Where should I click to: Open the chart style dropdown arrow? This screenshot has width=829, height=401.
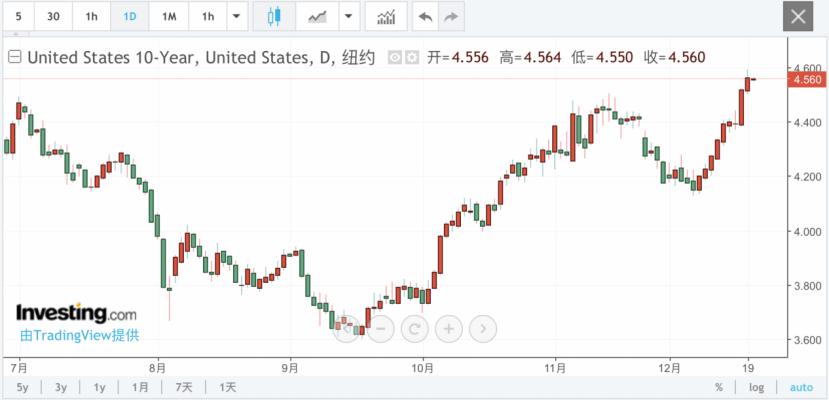click(x=348, y=16)
